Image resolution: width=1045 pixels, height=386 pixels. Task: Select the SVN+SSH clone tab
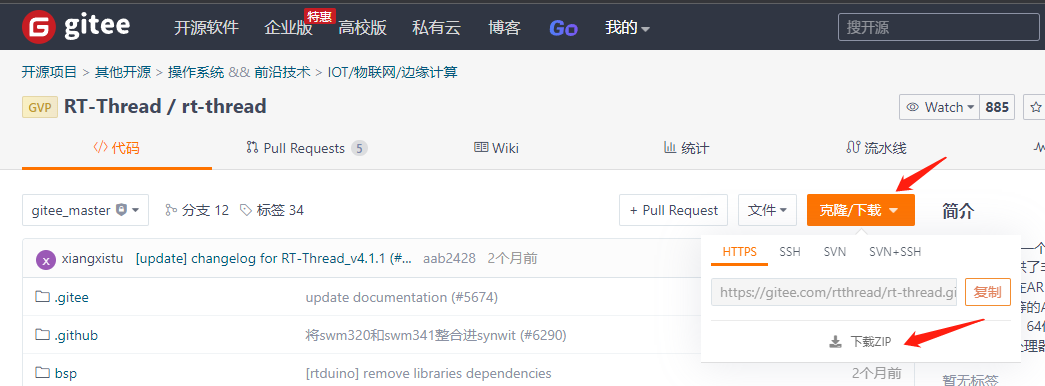pos(895,252)
